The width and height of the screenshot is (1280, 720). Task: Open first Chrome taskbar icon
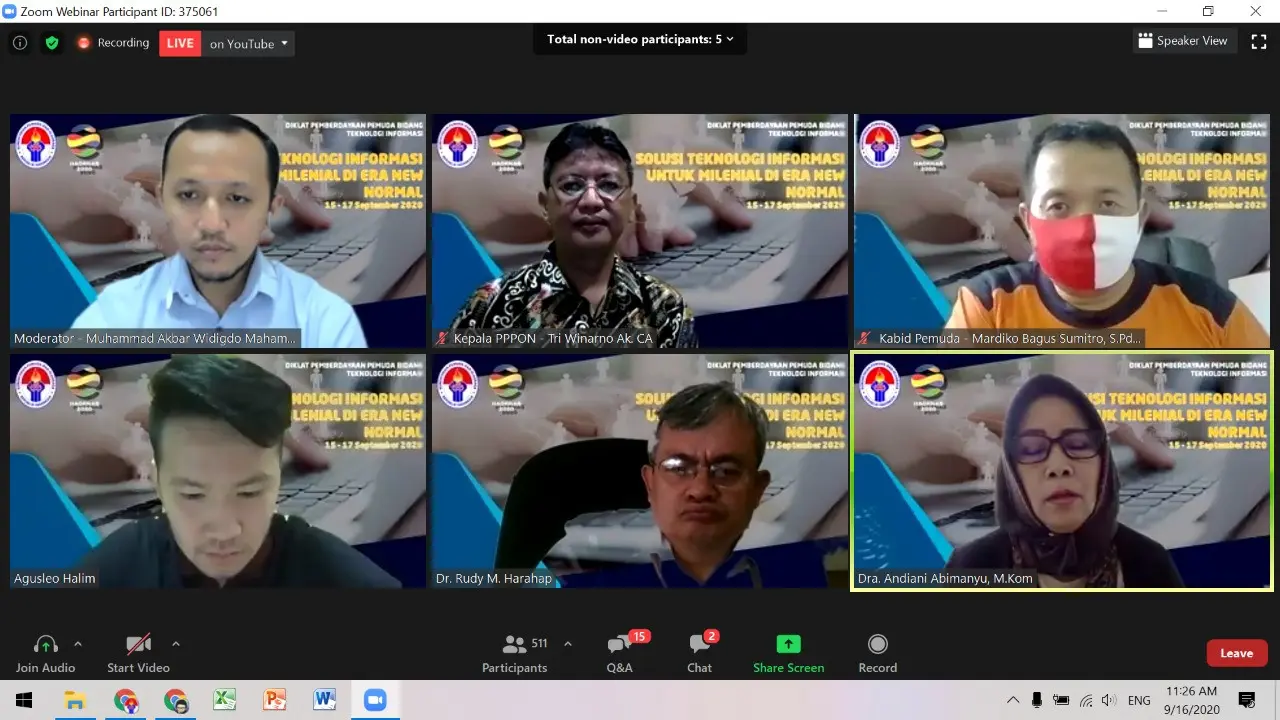click(125, 700)
